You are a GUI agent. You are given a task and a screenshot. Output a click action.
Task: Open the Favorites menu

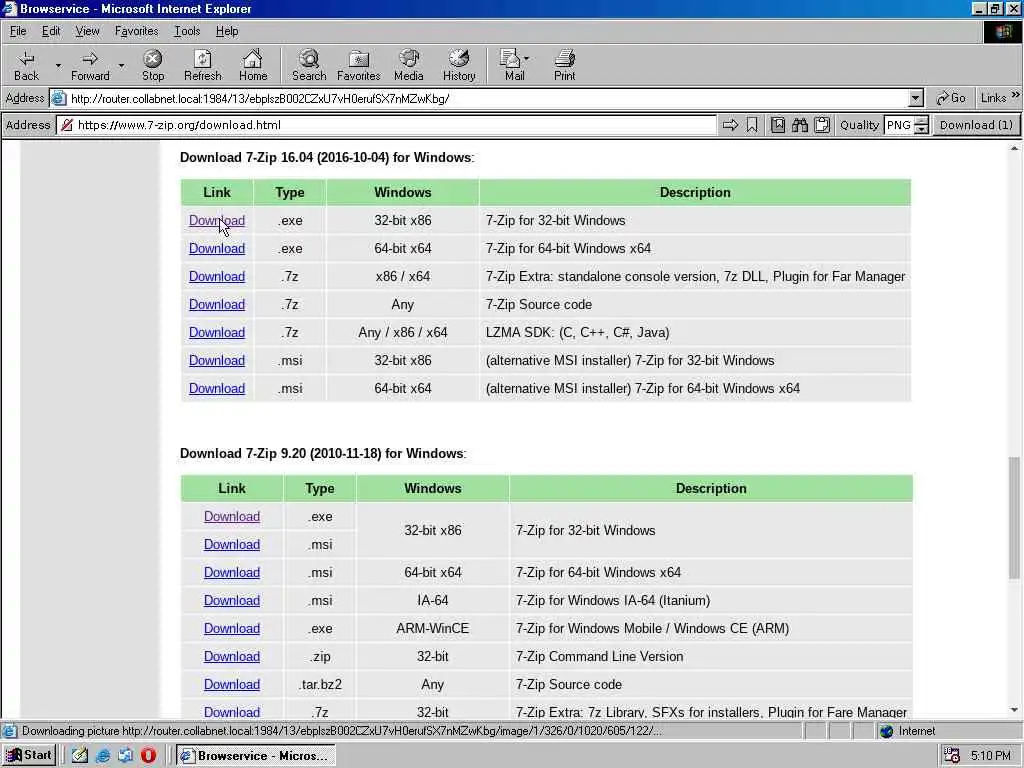pos(136,31)
